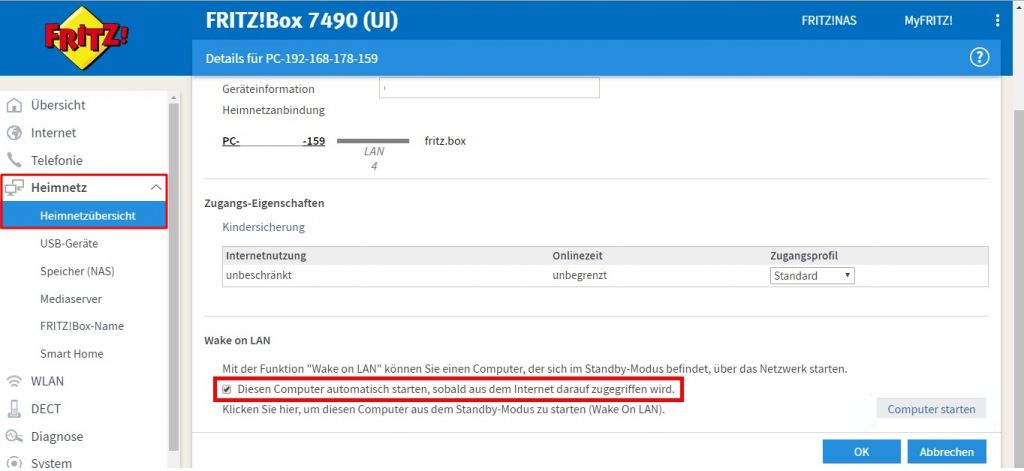Click the FRITZ!NAS link
The width and height of the screenshot is (1024, 471).
click(x=829, y=21)
